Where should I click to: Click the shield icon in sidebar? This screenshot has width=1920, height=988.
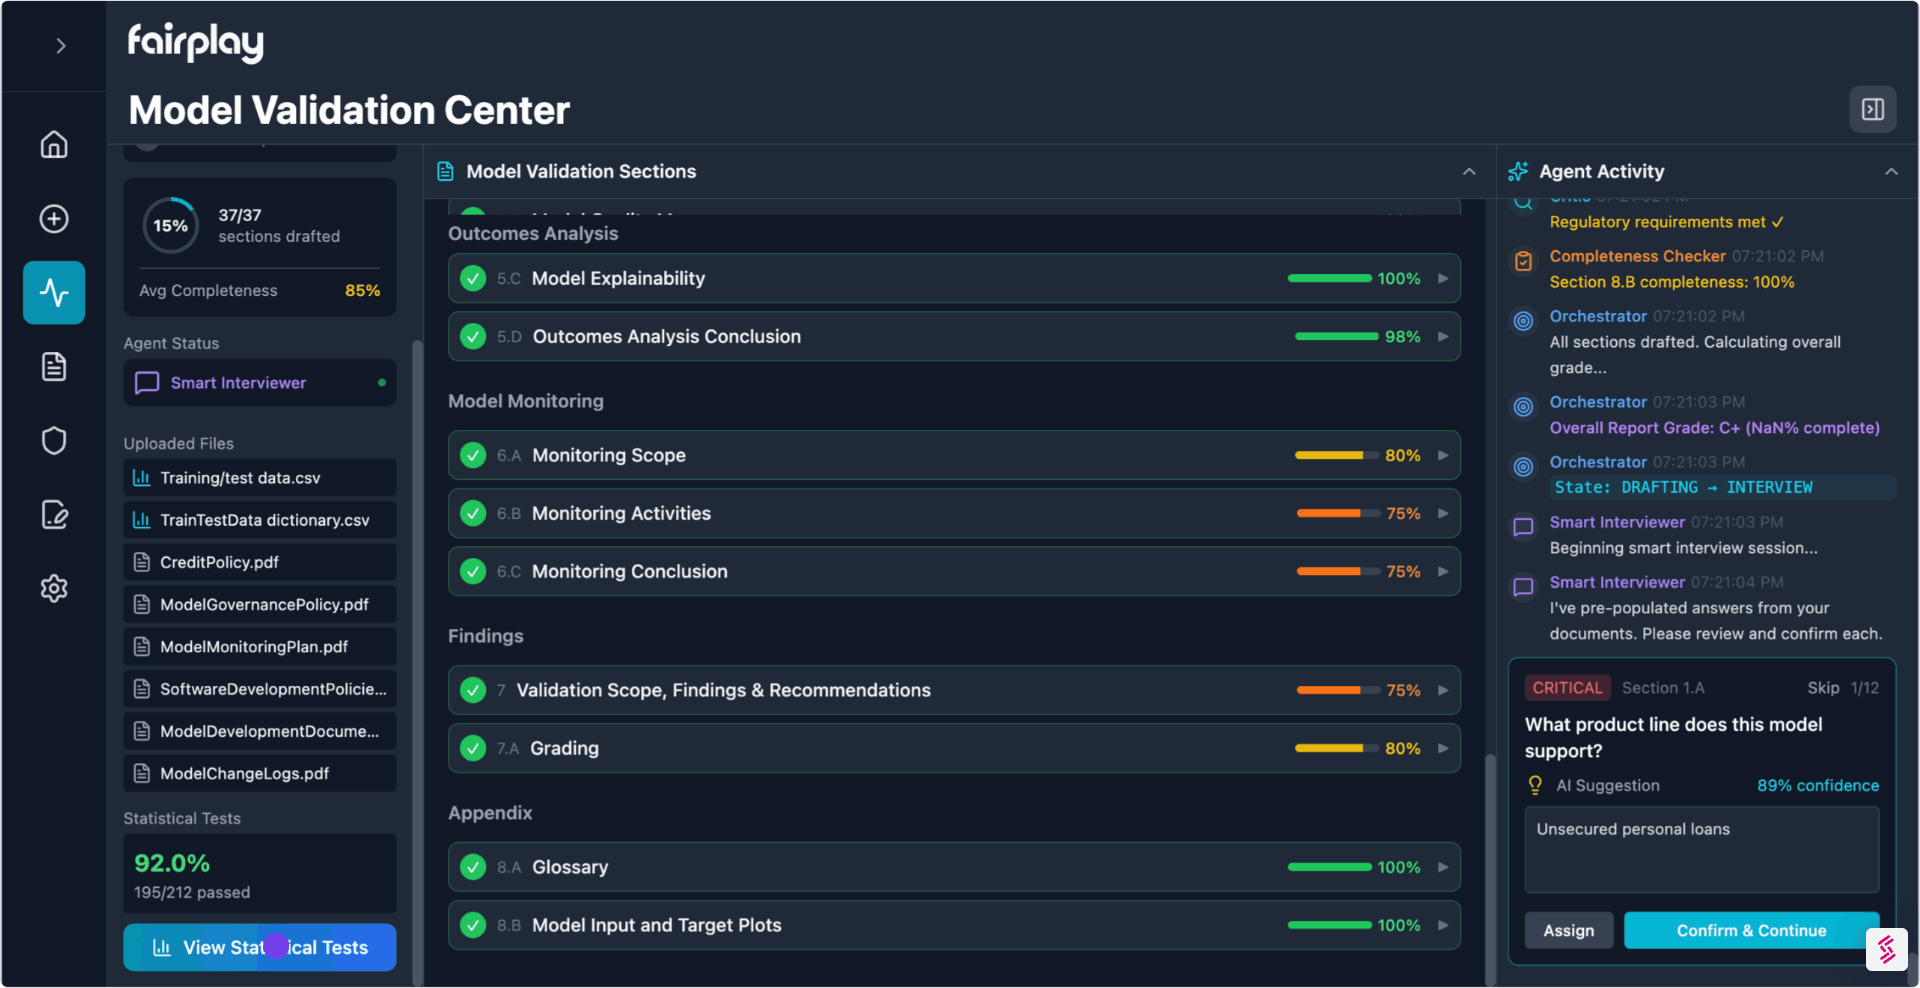[54, 441]
